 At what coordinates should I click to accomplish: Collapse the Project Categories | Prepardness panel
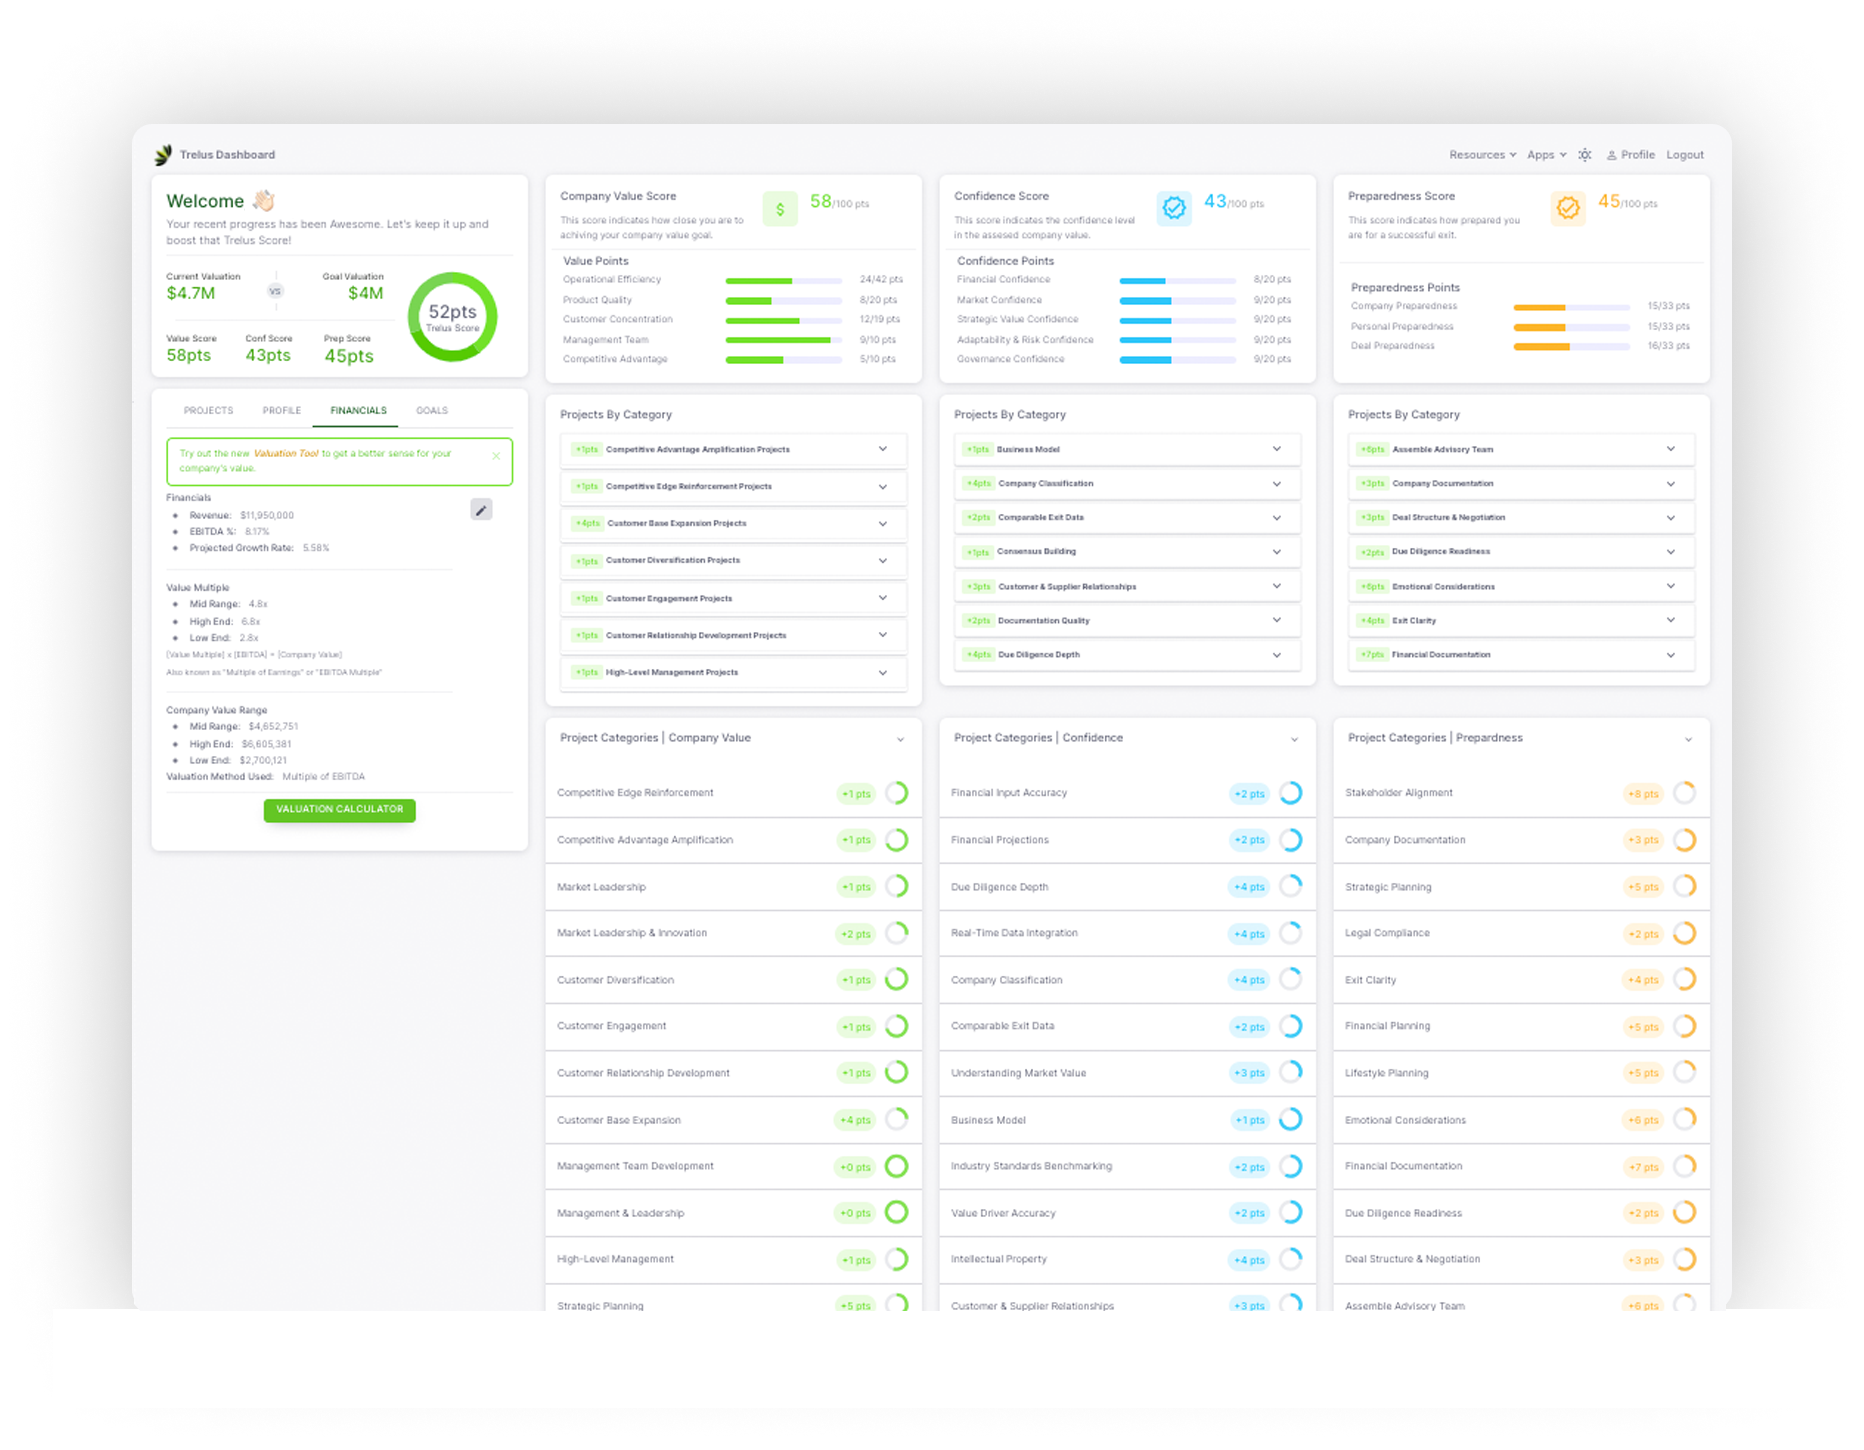(x=1688, y=740)
